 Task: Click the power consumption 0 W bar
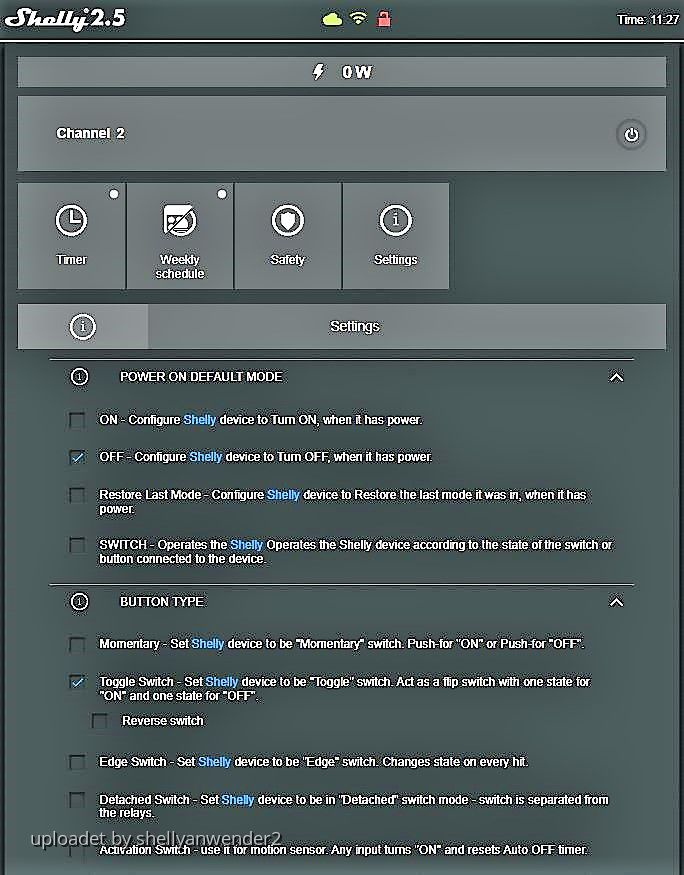pos(342,72)
